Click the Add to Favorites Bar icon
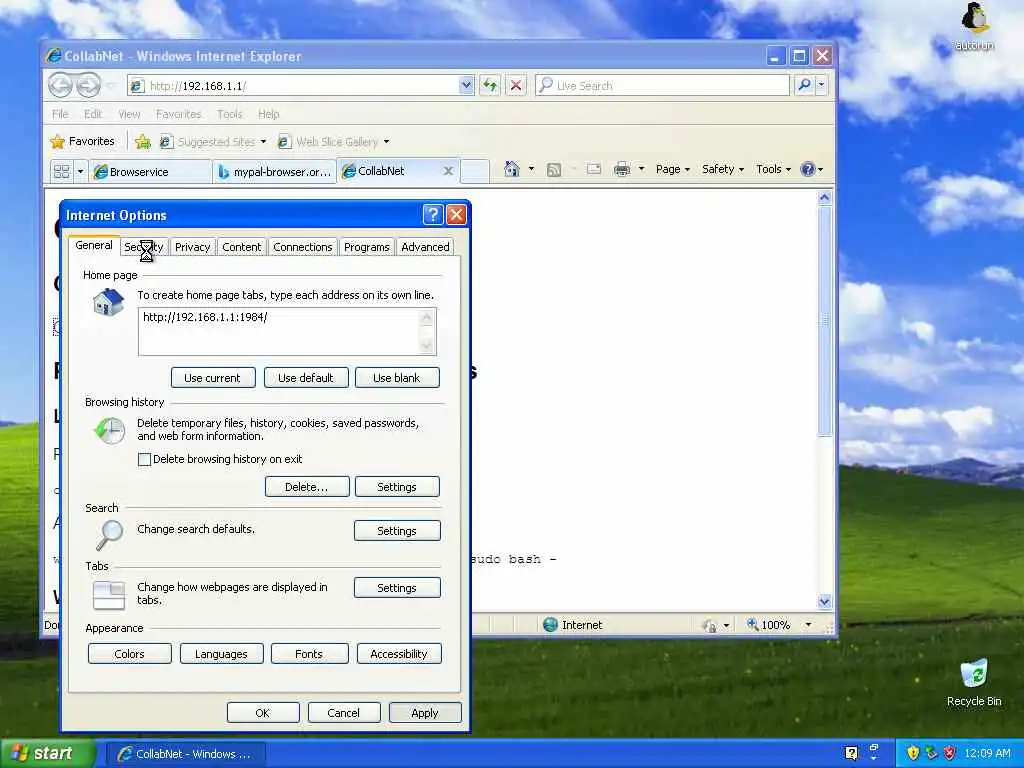Viewport: 1024px width, 768px height. coord(143,142)
